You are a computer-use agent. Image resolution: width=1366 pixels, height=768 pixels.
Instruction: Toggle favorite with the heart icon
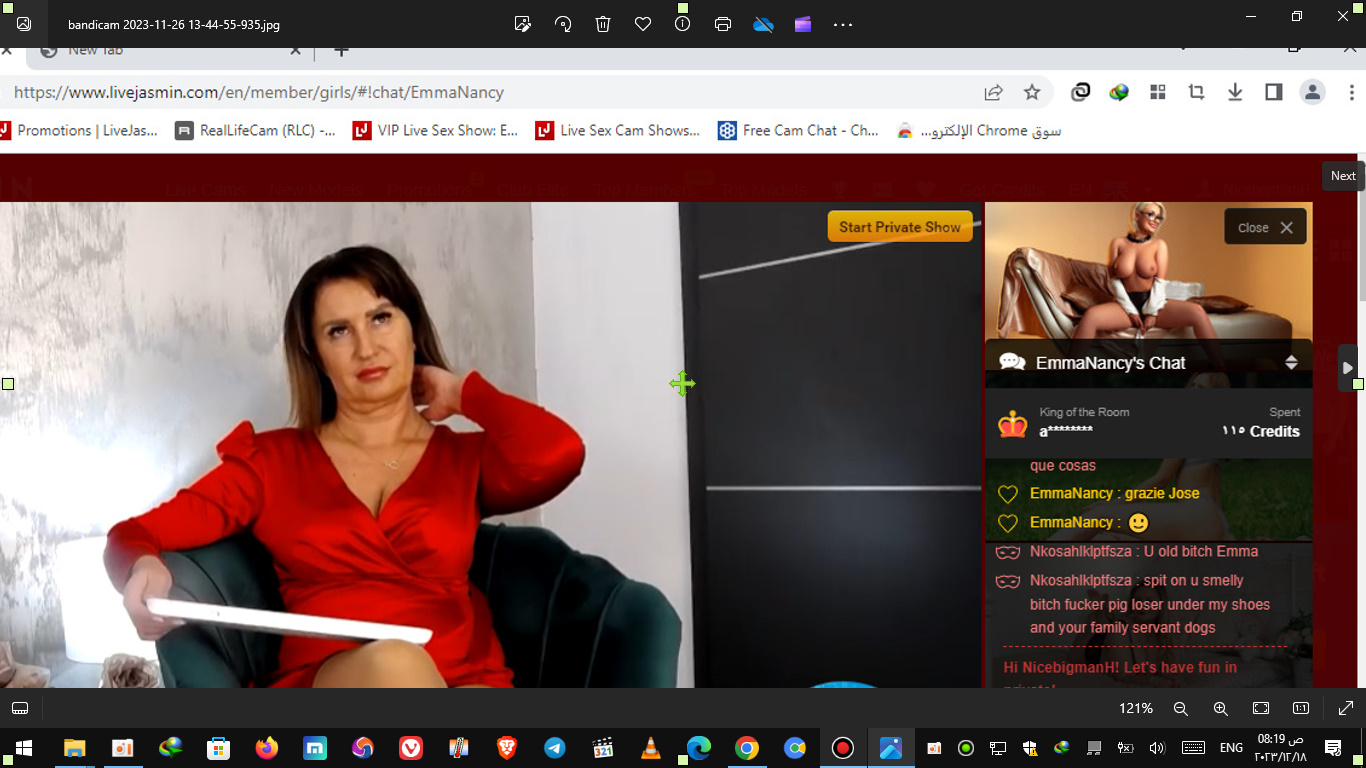pyautogui.click(x=643, y=24)
